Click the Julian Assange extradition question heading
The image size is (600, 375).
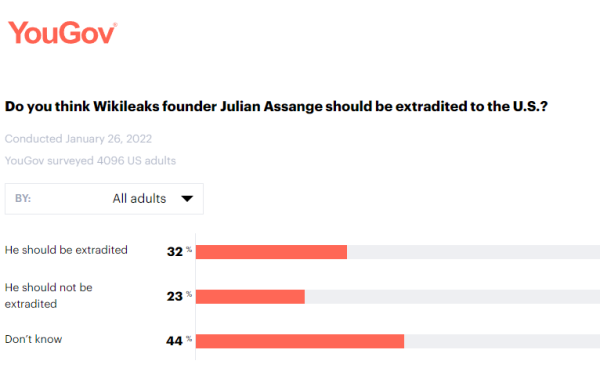pos(276,106)
